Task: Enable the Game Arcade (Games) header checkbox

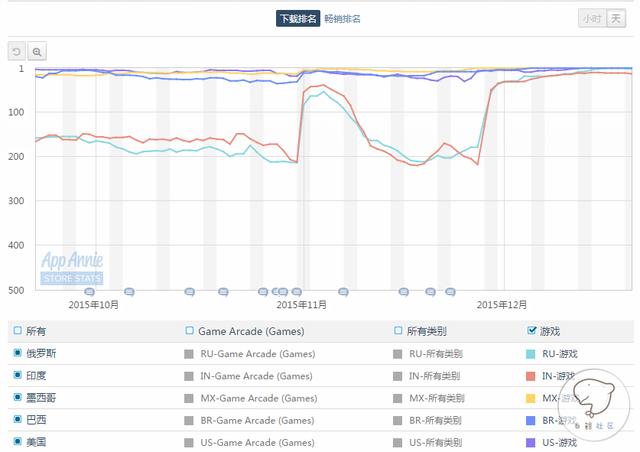Action: (189, 330)
